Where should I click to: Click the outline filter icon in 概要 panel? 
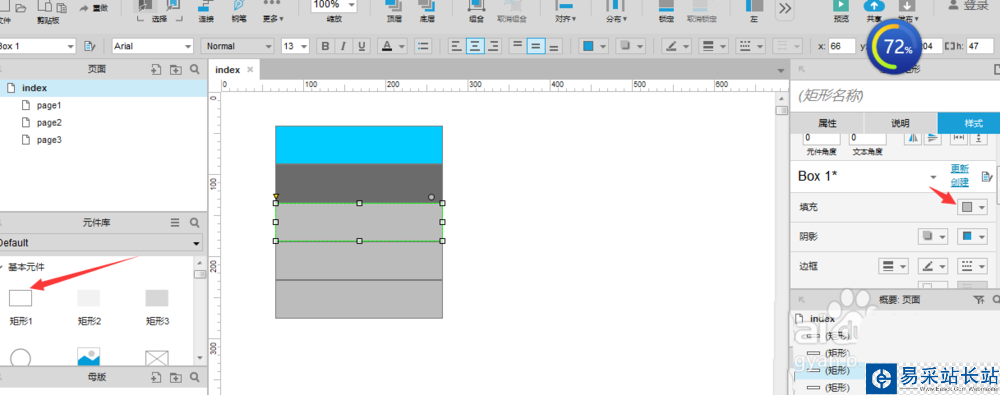click(979, 299)
